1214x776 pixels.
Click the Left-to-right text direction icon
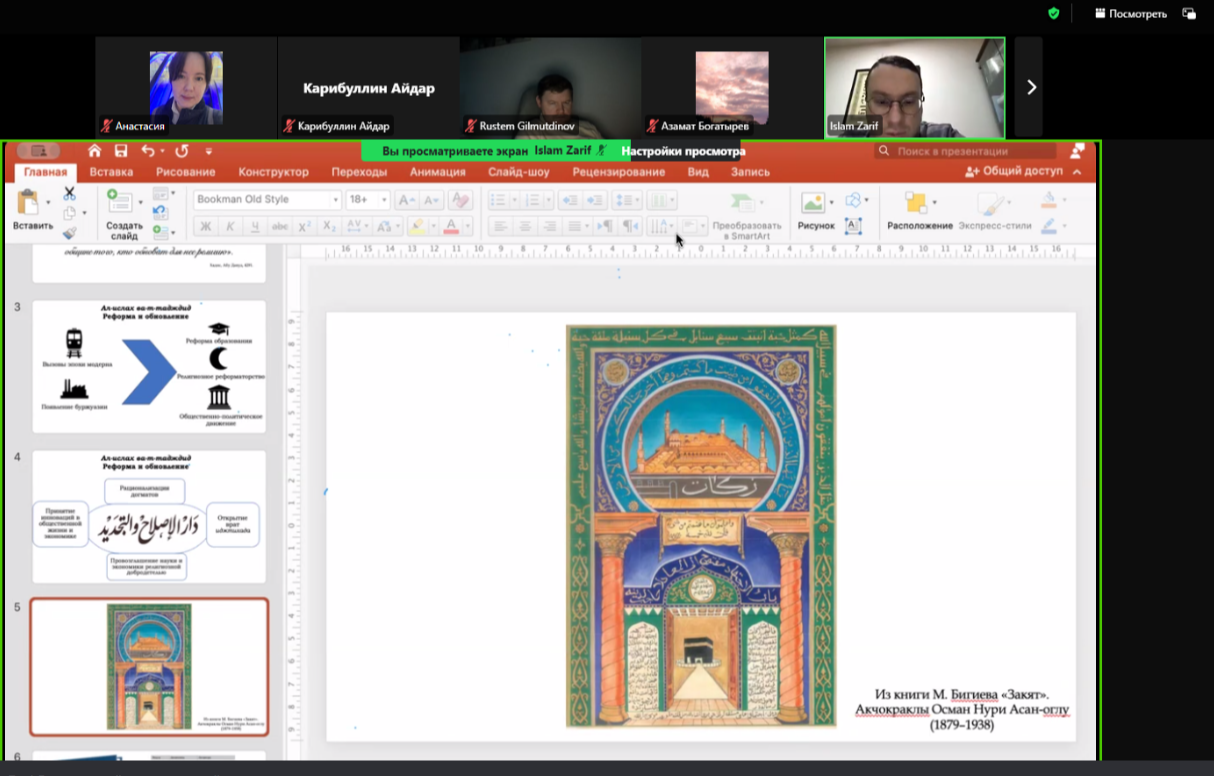[x=604, y=227]
